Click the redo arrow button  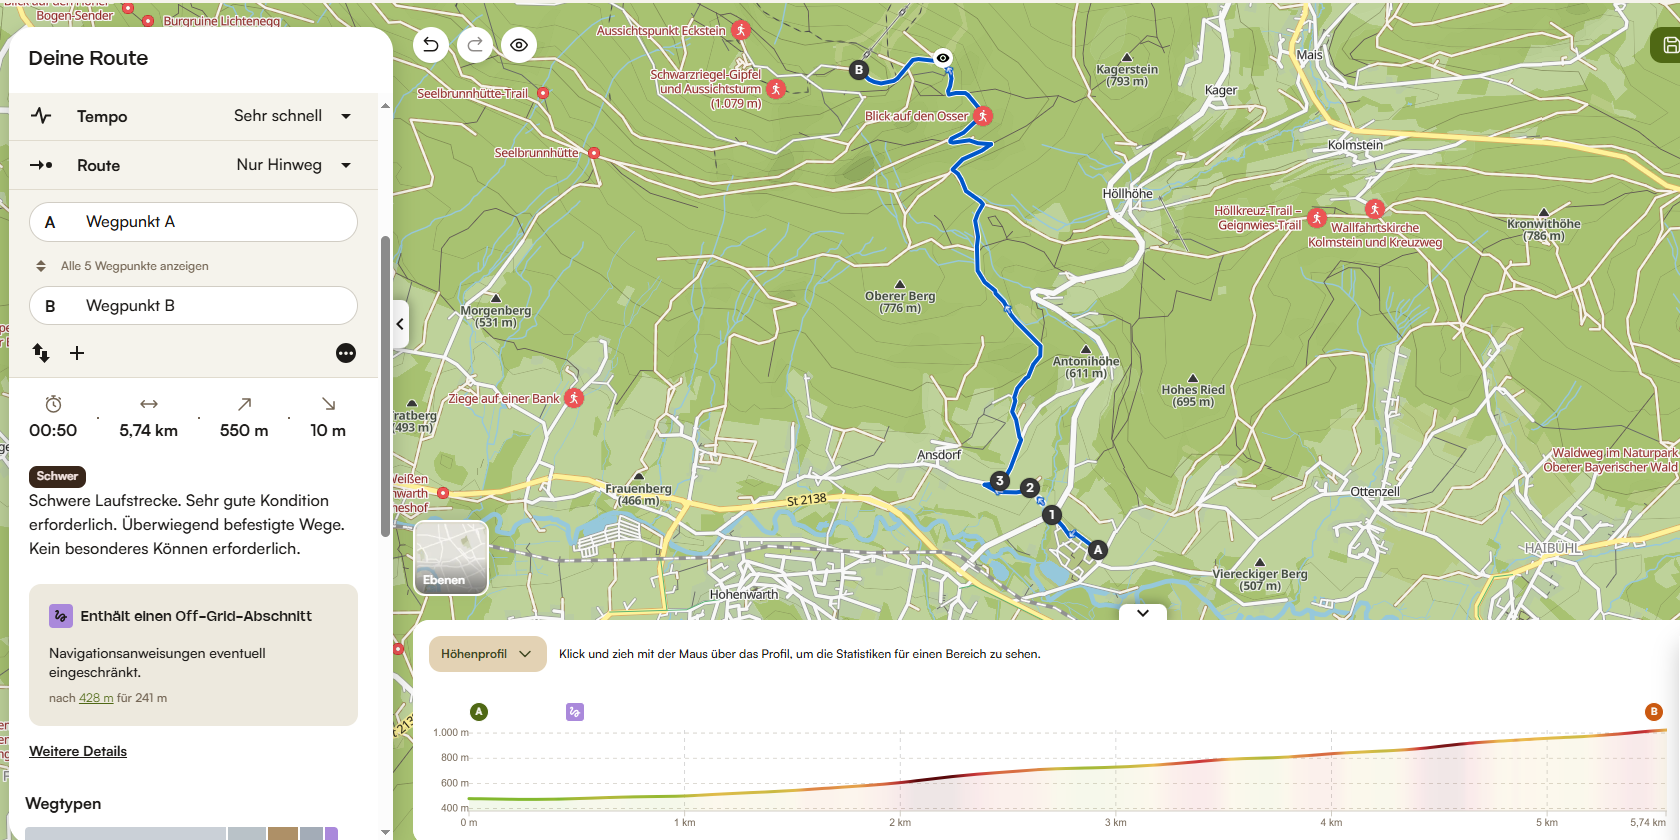pyautogui.click(x=475, y=45)
